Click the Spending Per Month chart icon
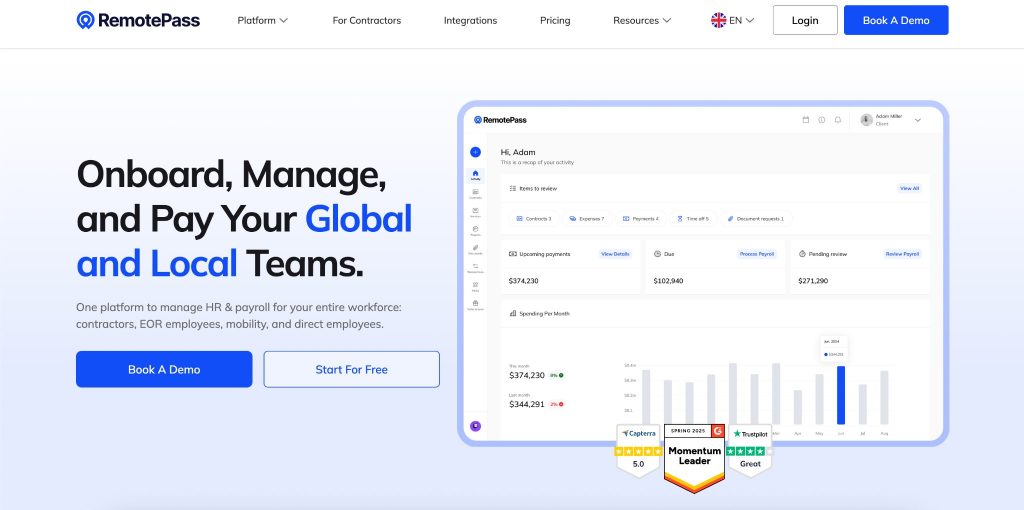 513,313
